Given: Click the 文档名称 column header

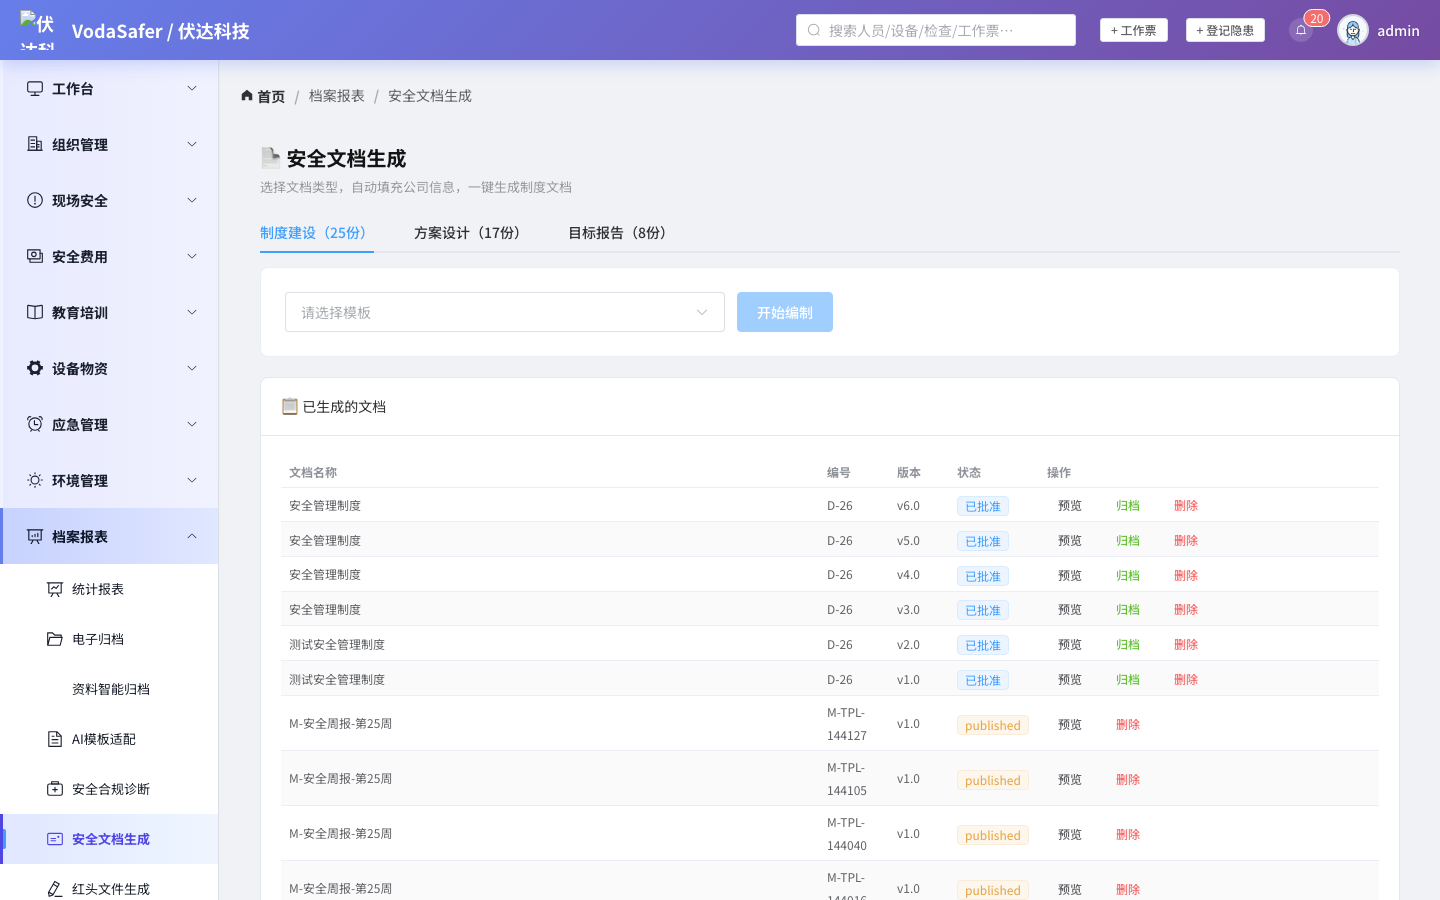Looking at the screenshot, I should tap(313, 472).
